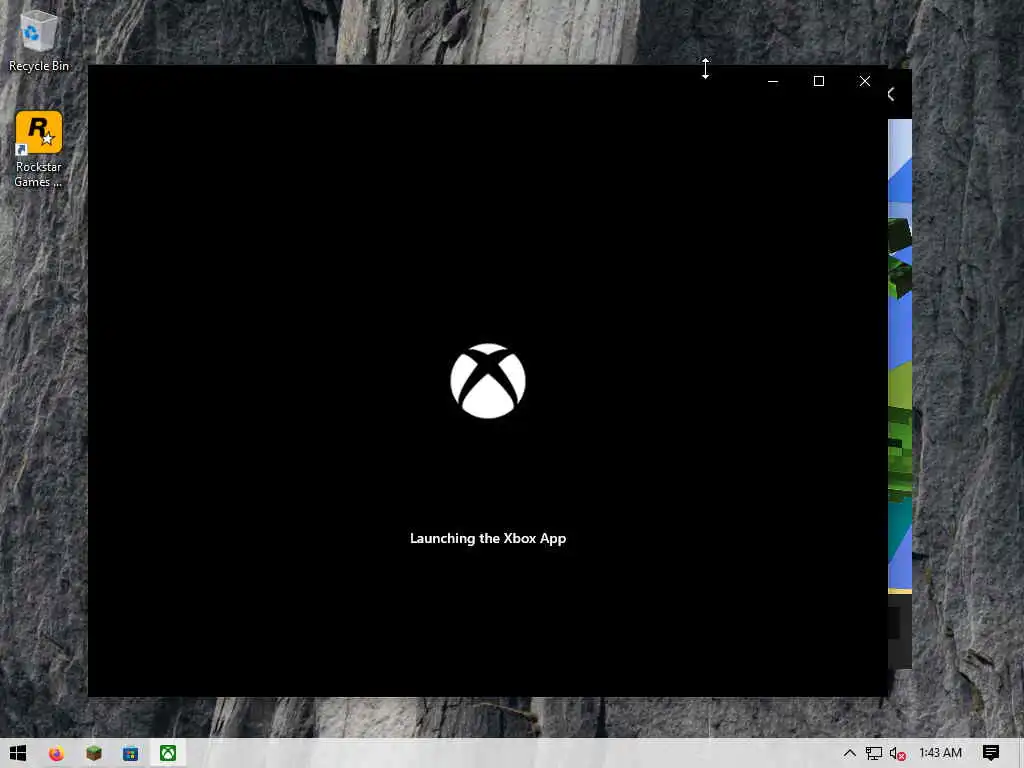The height and width of the screenshot is (768, 1024).
Task: Open the network status tray icon
Action: (873, 753)
